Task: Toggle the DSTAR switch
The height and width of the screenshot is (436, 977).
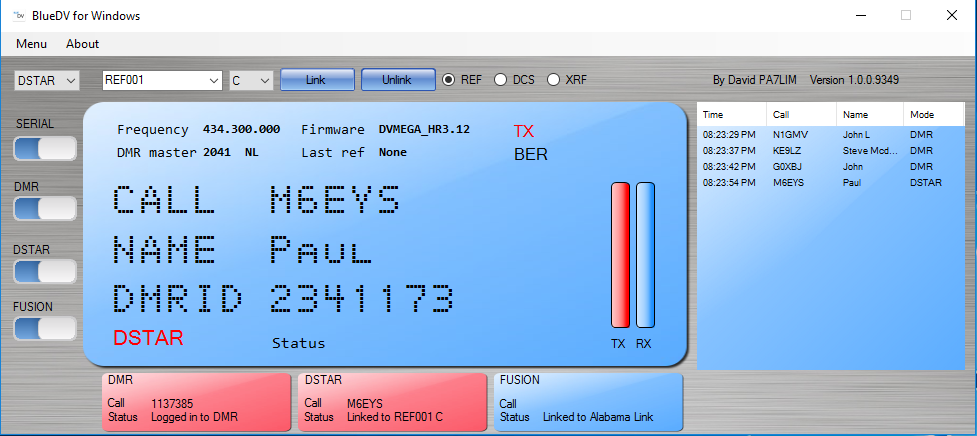Action: (45, 270)
